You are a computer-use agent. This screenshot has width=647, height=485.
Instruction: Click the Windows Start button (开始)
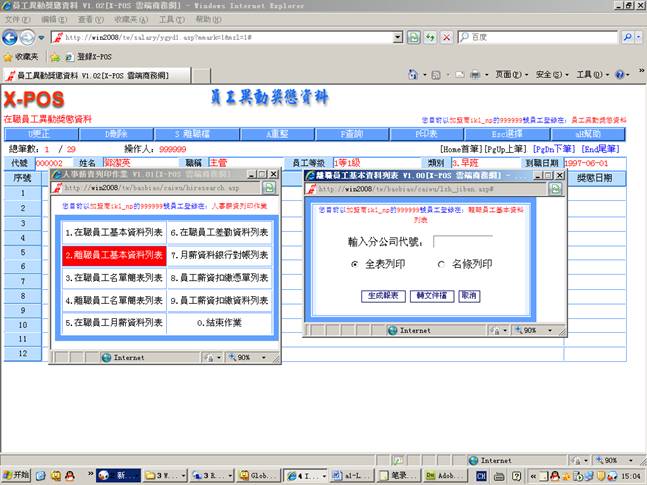tap(17, 475)
